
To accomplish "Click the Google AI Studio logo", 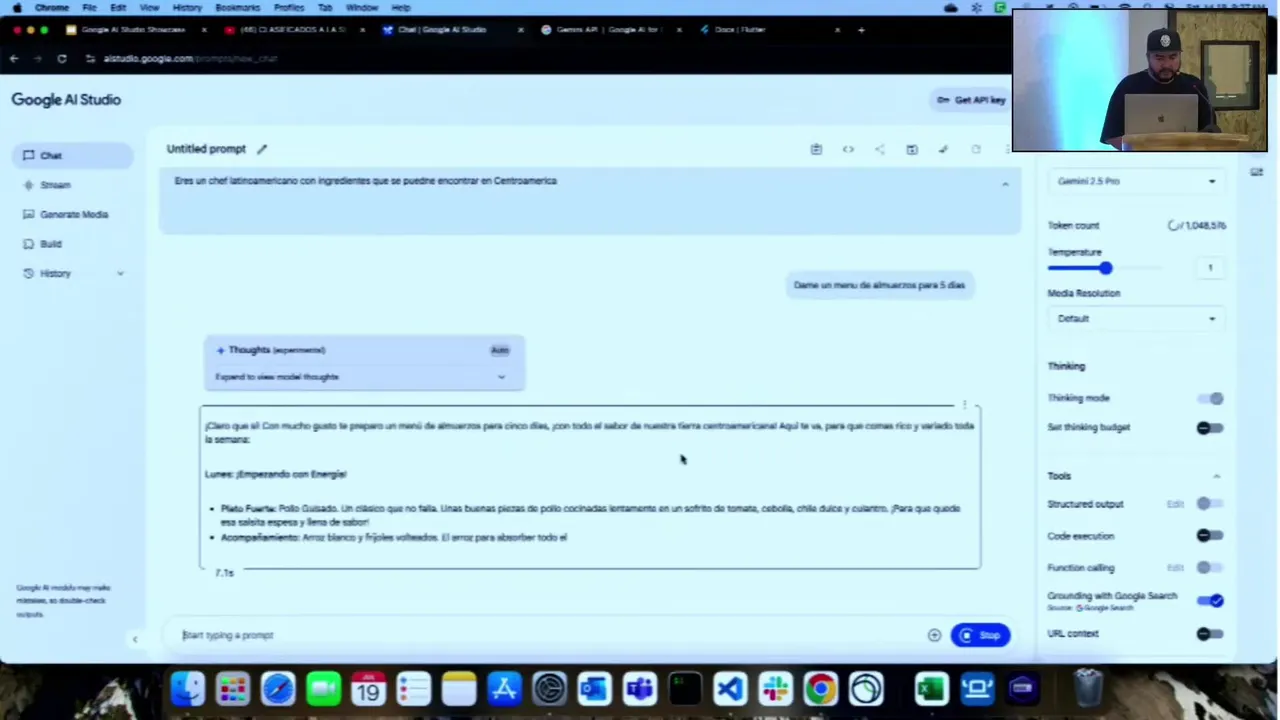I will coord(66,100).
